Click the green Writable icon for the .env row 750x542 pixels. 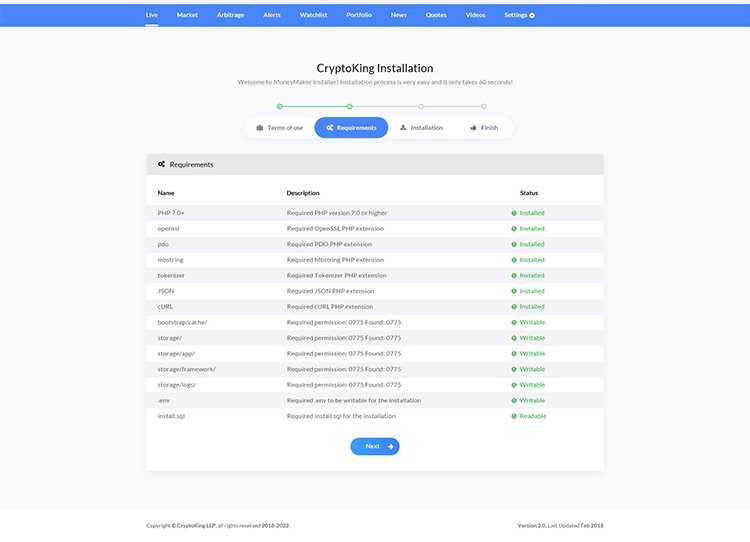[514, 400]
